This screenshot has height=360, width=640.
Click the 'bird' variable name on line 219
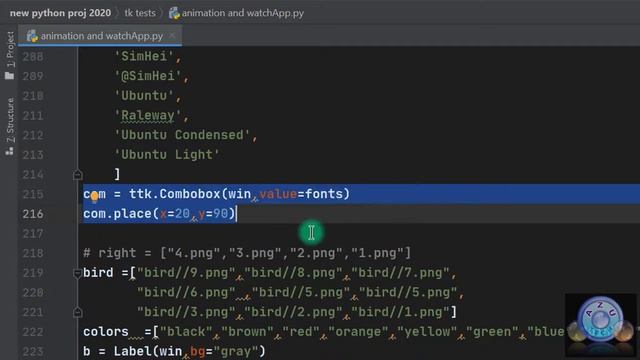coord(98,273)
